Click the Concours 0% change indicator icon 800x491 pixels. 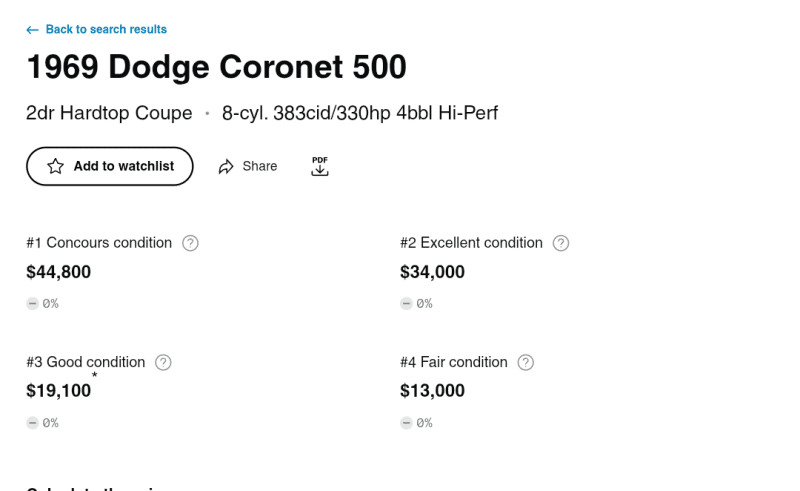(x=32, y=304)
